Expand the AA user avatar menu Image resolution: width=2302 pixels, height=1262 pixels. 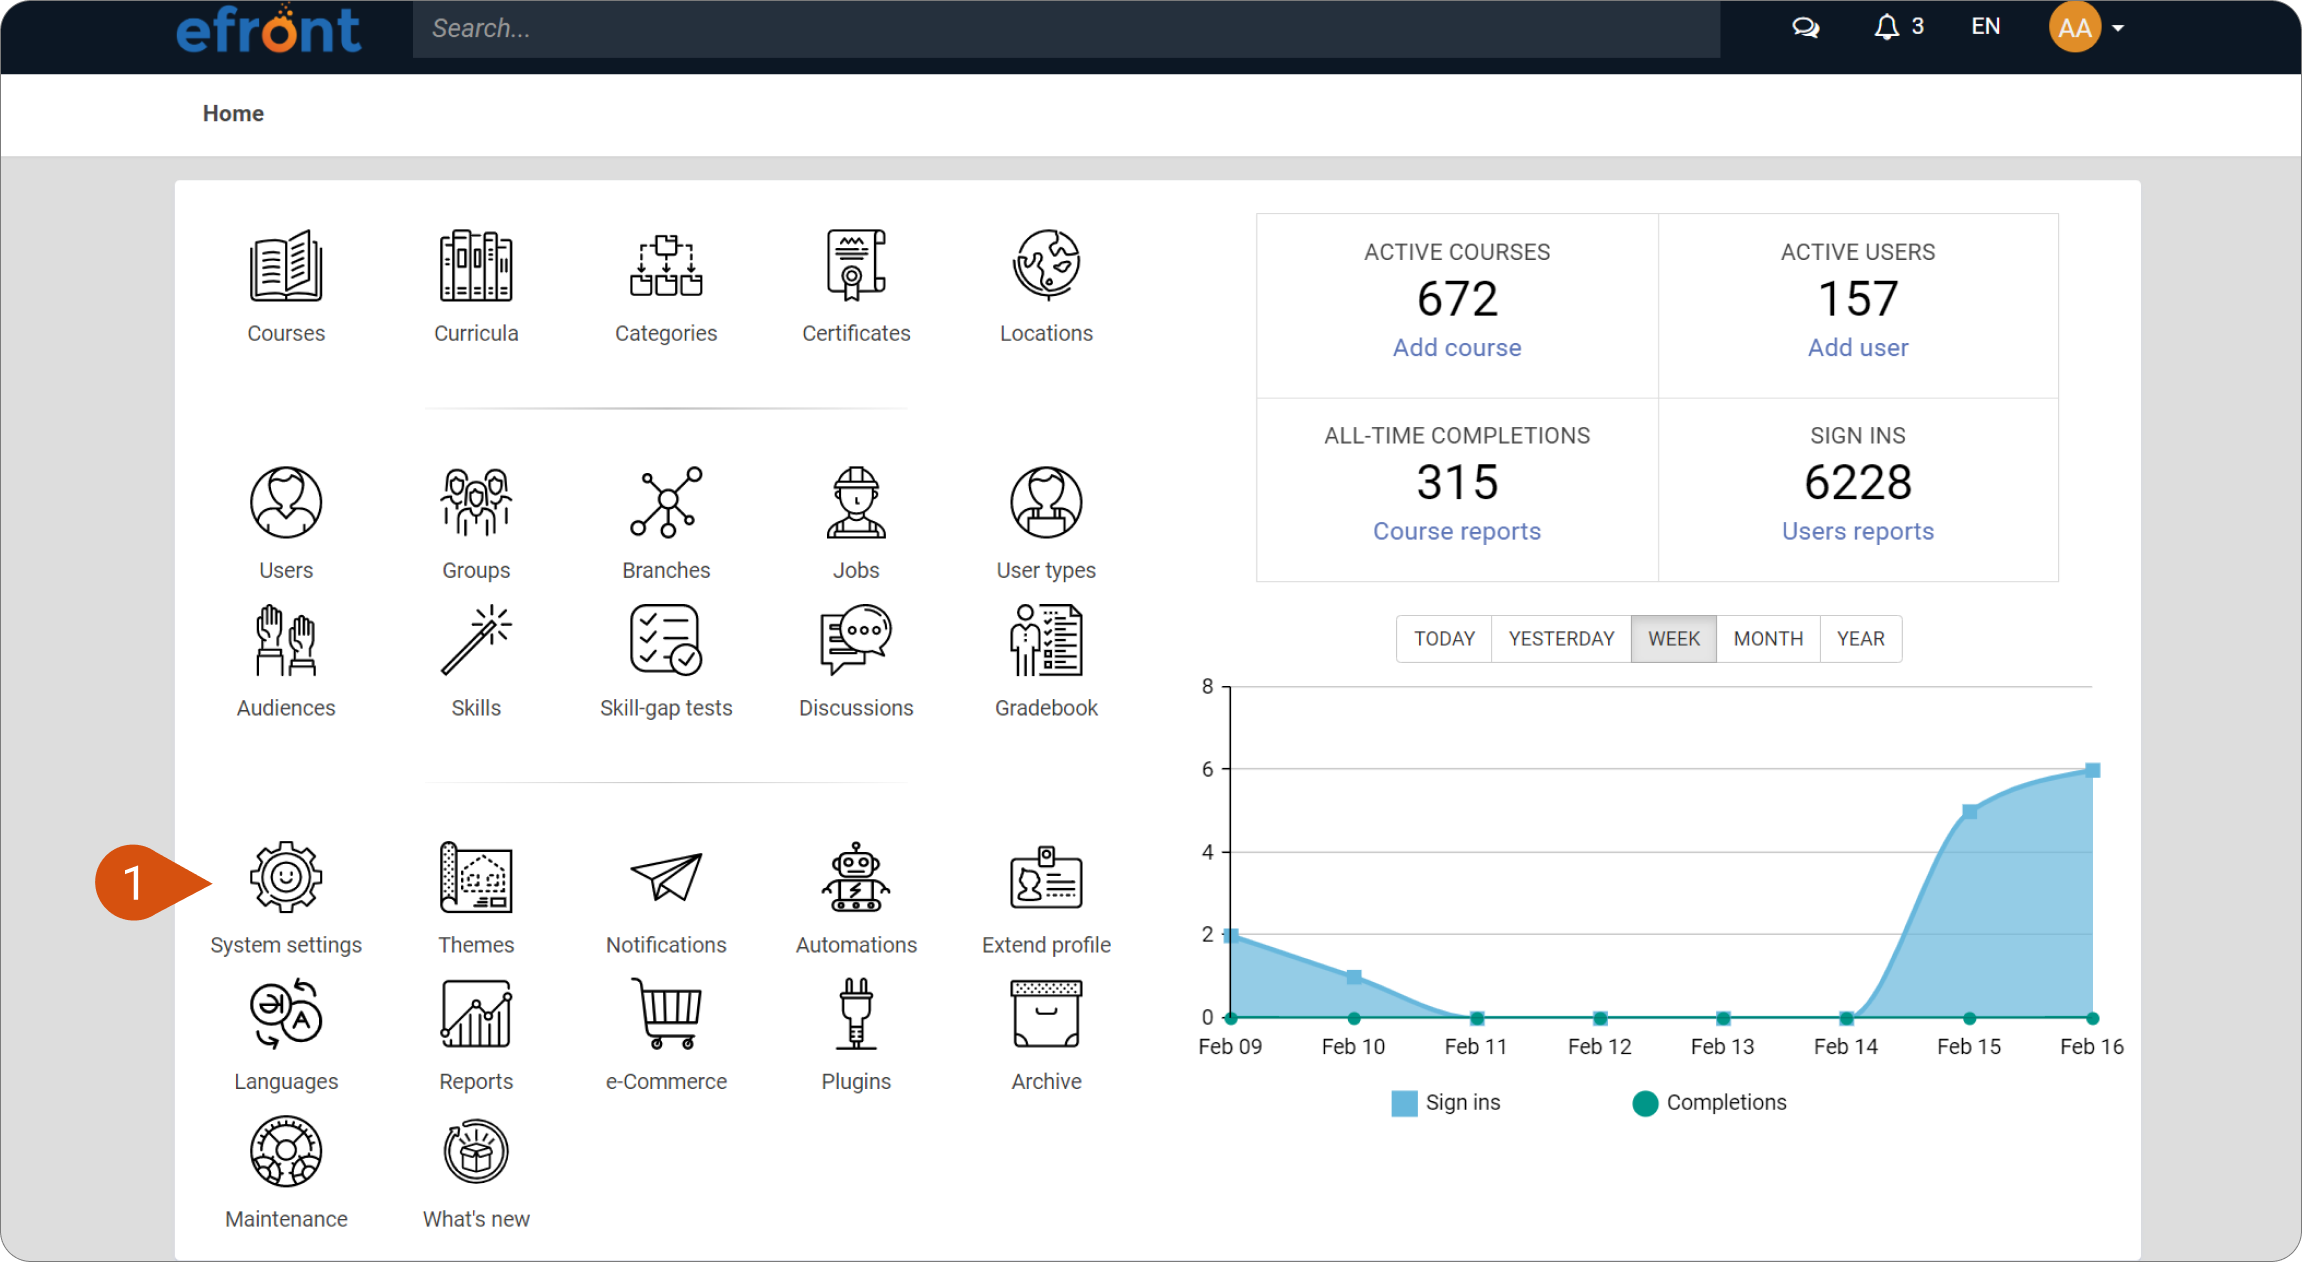(x=2086, y=27)
